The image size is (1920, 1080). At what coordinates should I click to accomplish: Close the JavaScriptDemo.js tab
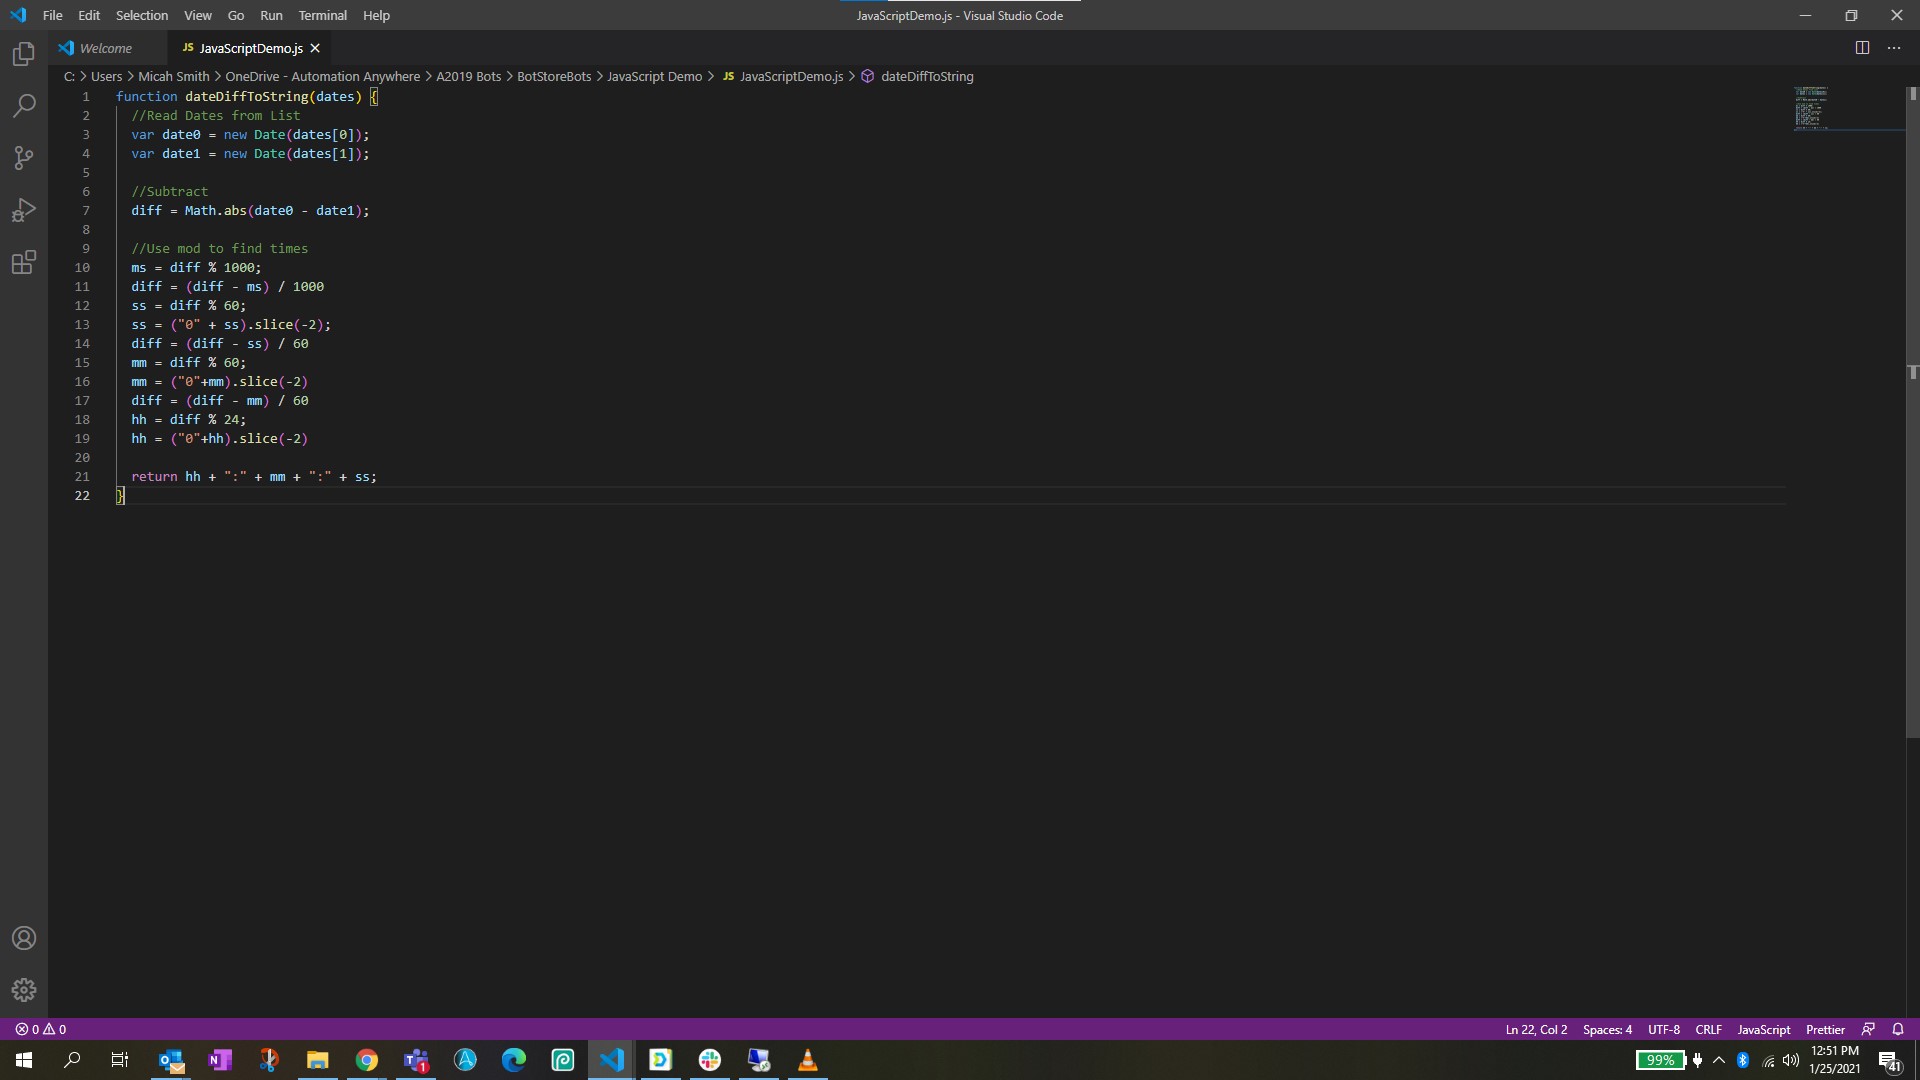point(315,48)
